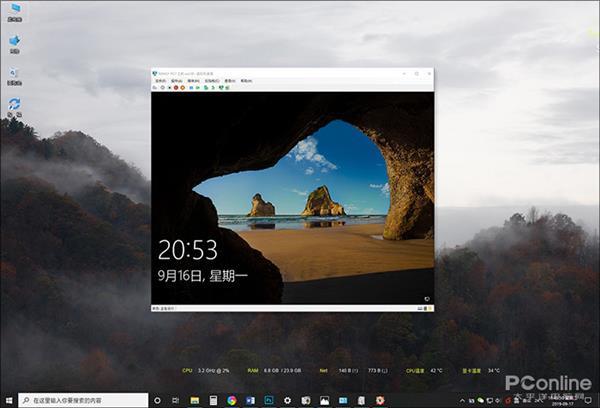Open Task View from the taskbar
The height and width of the screenshot is (408, 600).
[x=175, y=400]
